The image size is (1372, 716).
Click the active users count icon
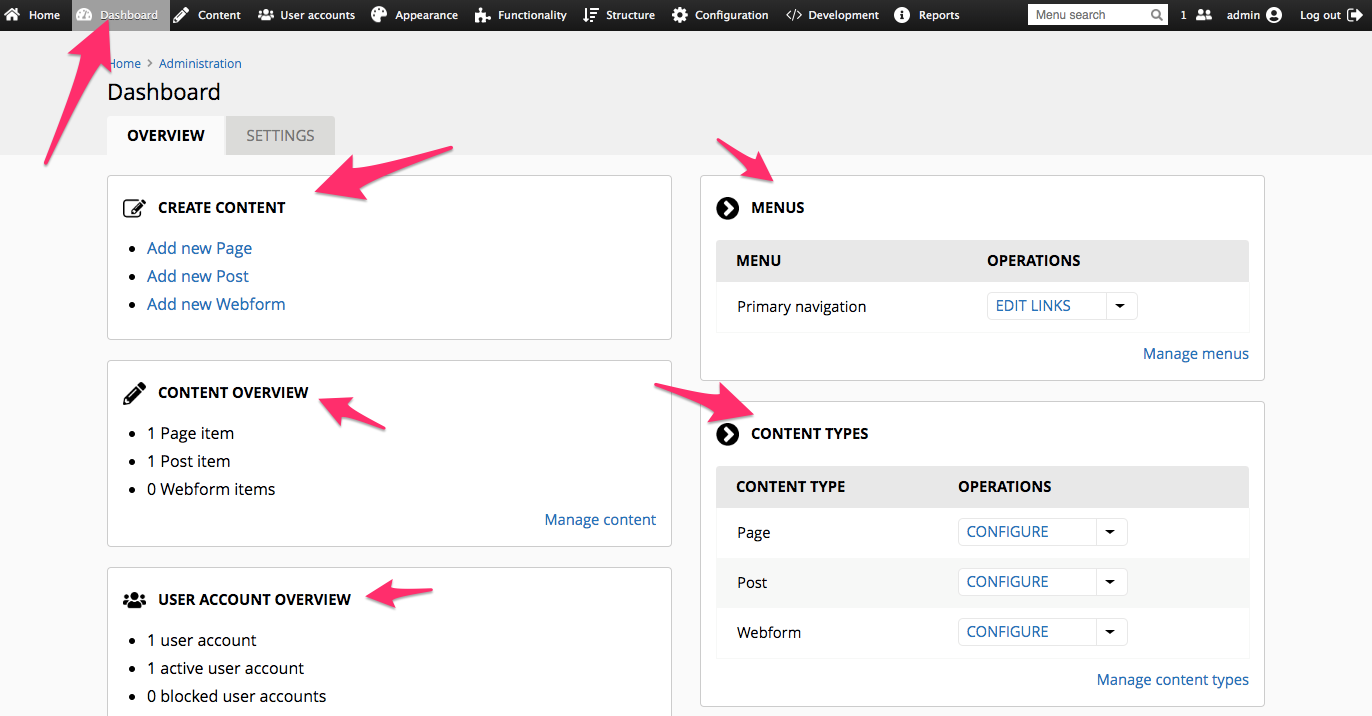click(1204, 15)
